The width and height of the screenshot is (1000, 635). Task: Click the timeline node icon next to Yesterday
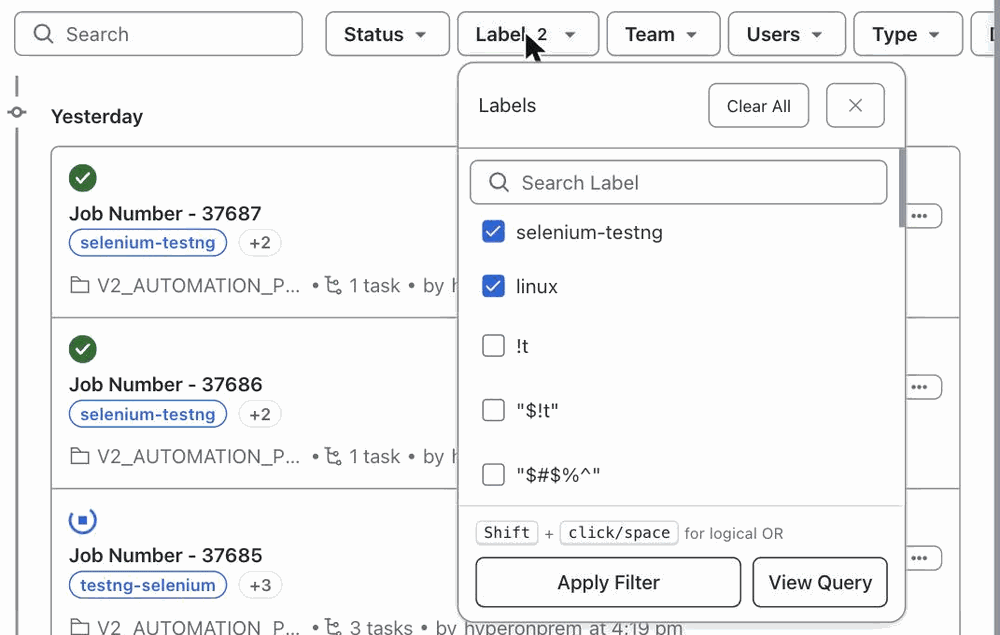(17, 113)
